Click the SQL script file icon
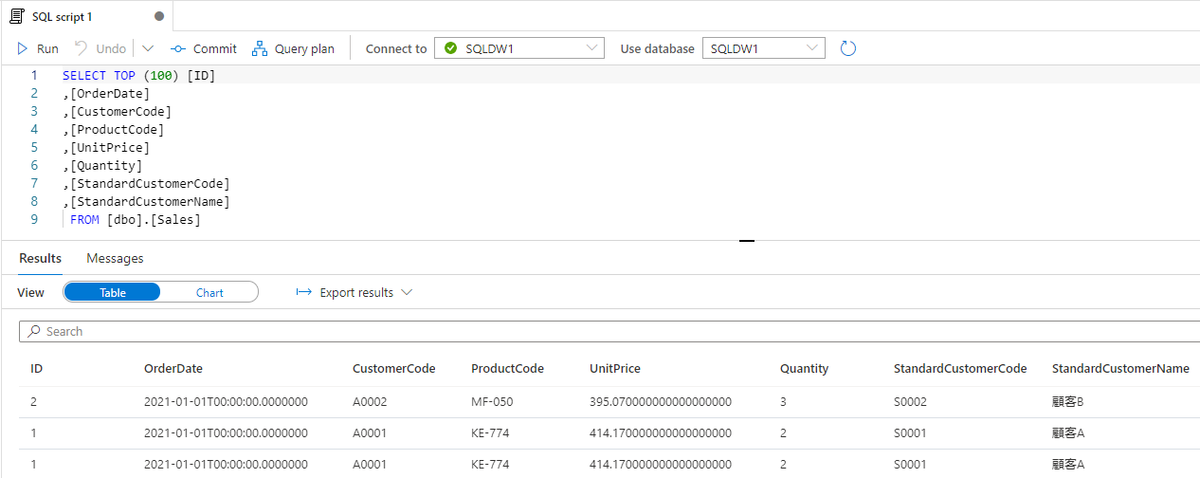 coord(16,16)
